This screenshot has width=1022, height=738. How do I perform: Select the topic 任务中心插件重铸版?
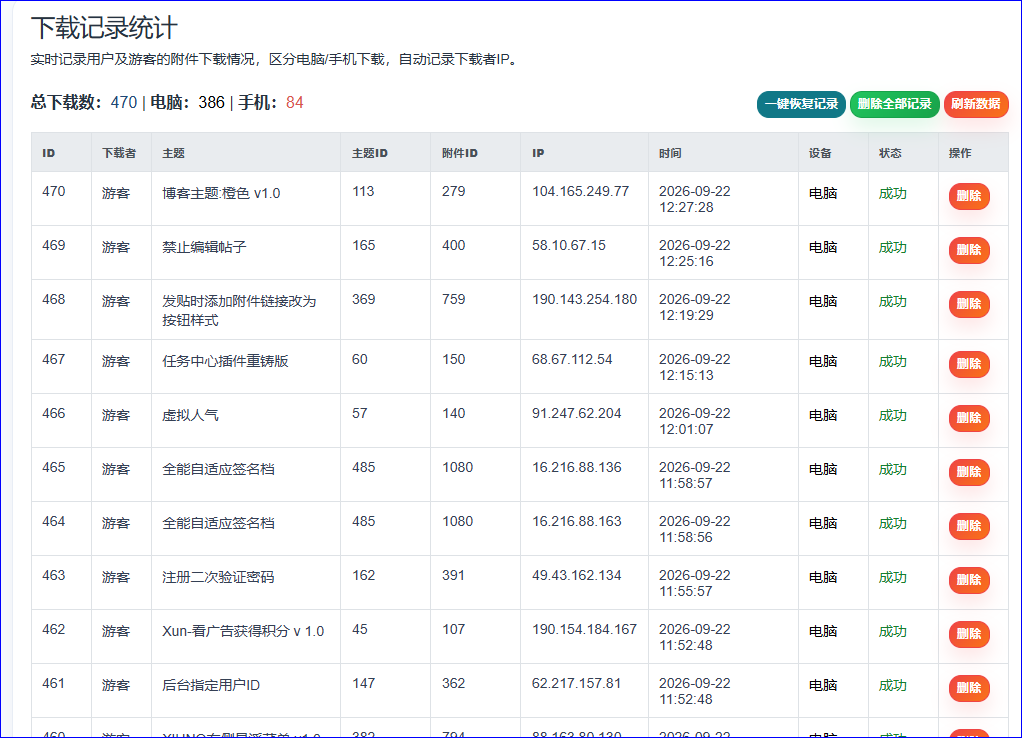pyautogui.click(x=225, y=362)
